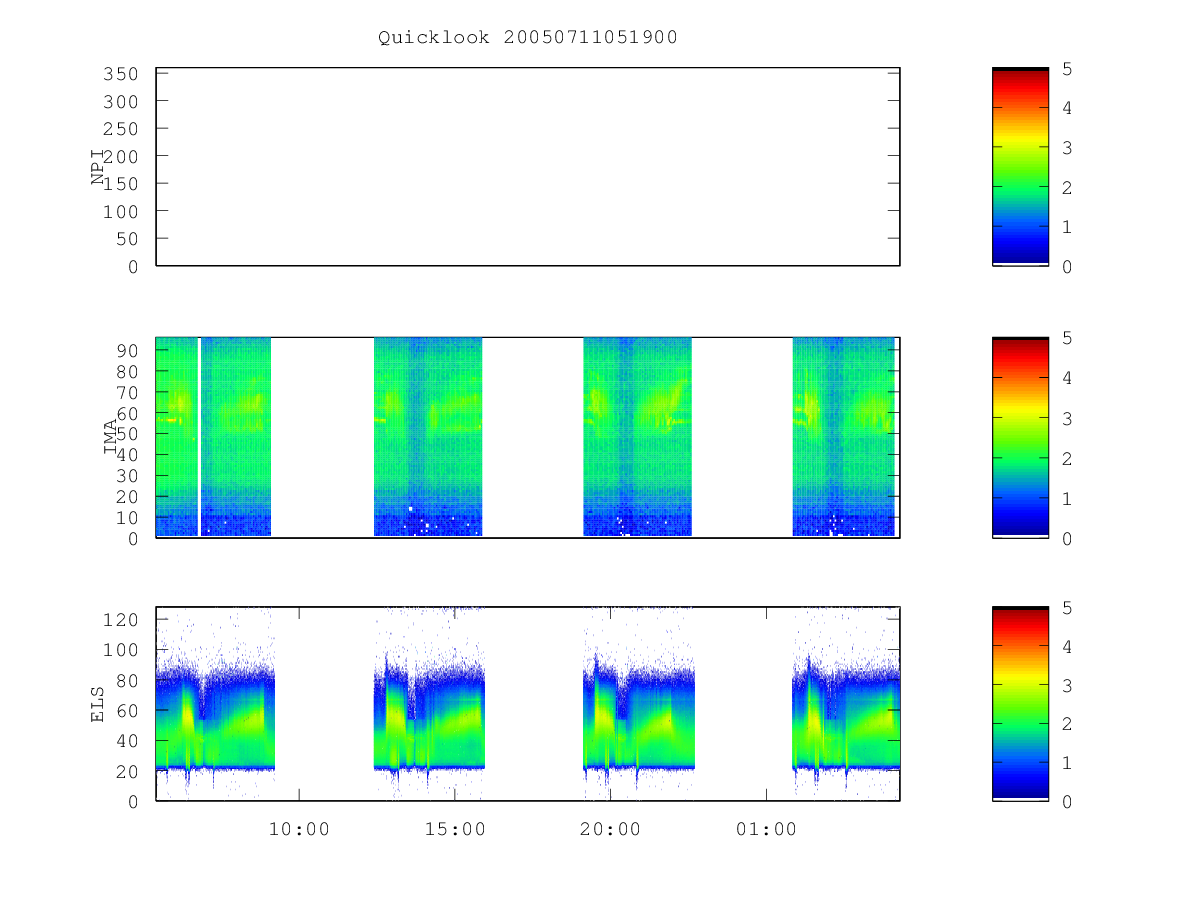Screen dimensions: 1200x900
Task: Click the ELS data block around 15:00
Action: point(430,715)
